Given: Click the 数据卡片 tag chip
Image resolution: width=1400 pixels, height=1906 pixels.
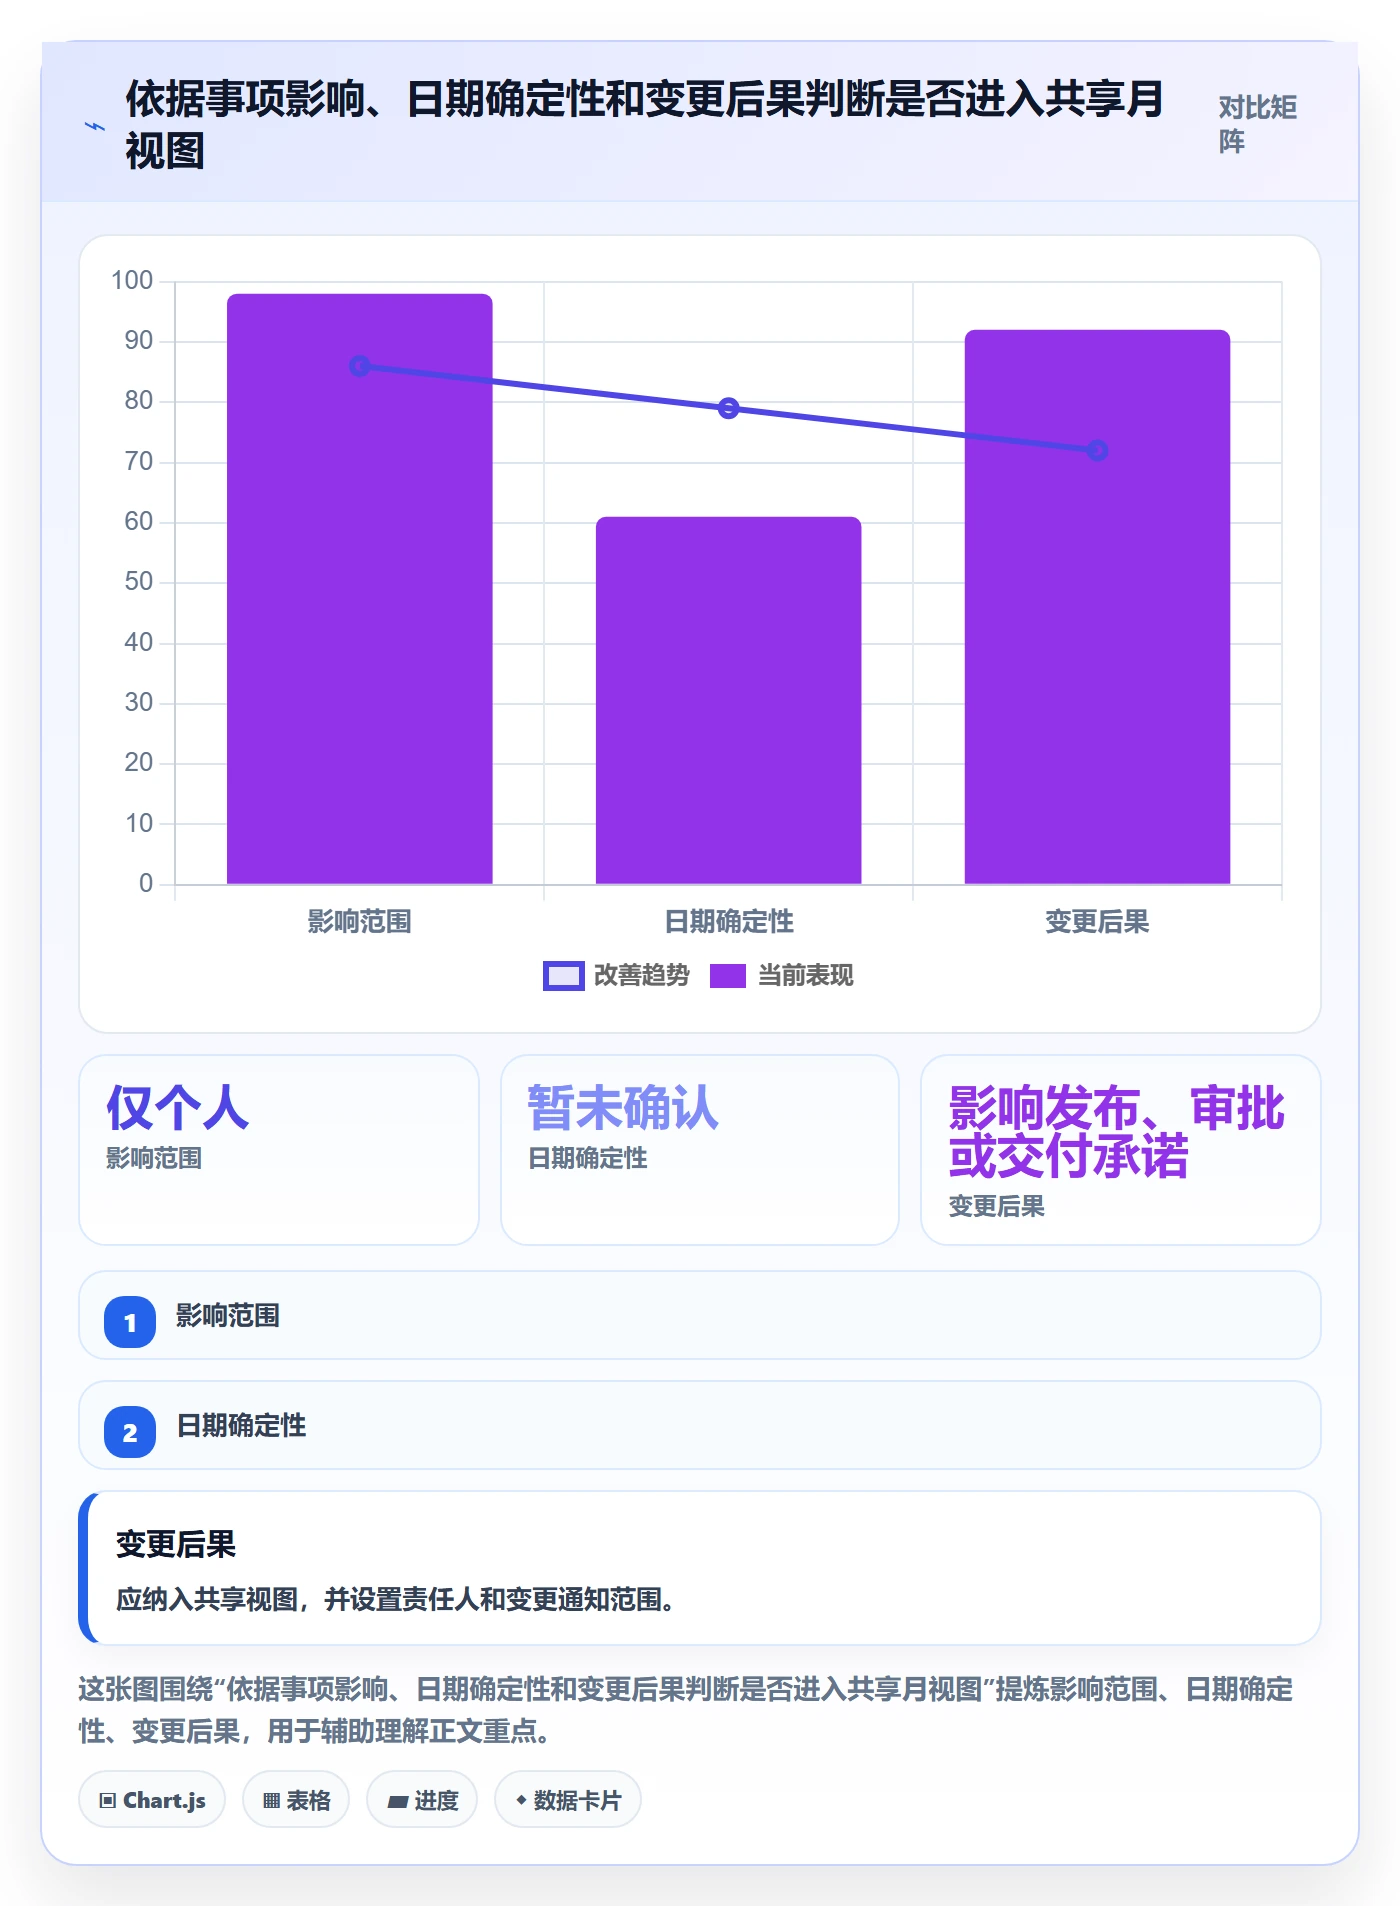Looking at the screenshot, I should 568,1800.
